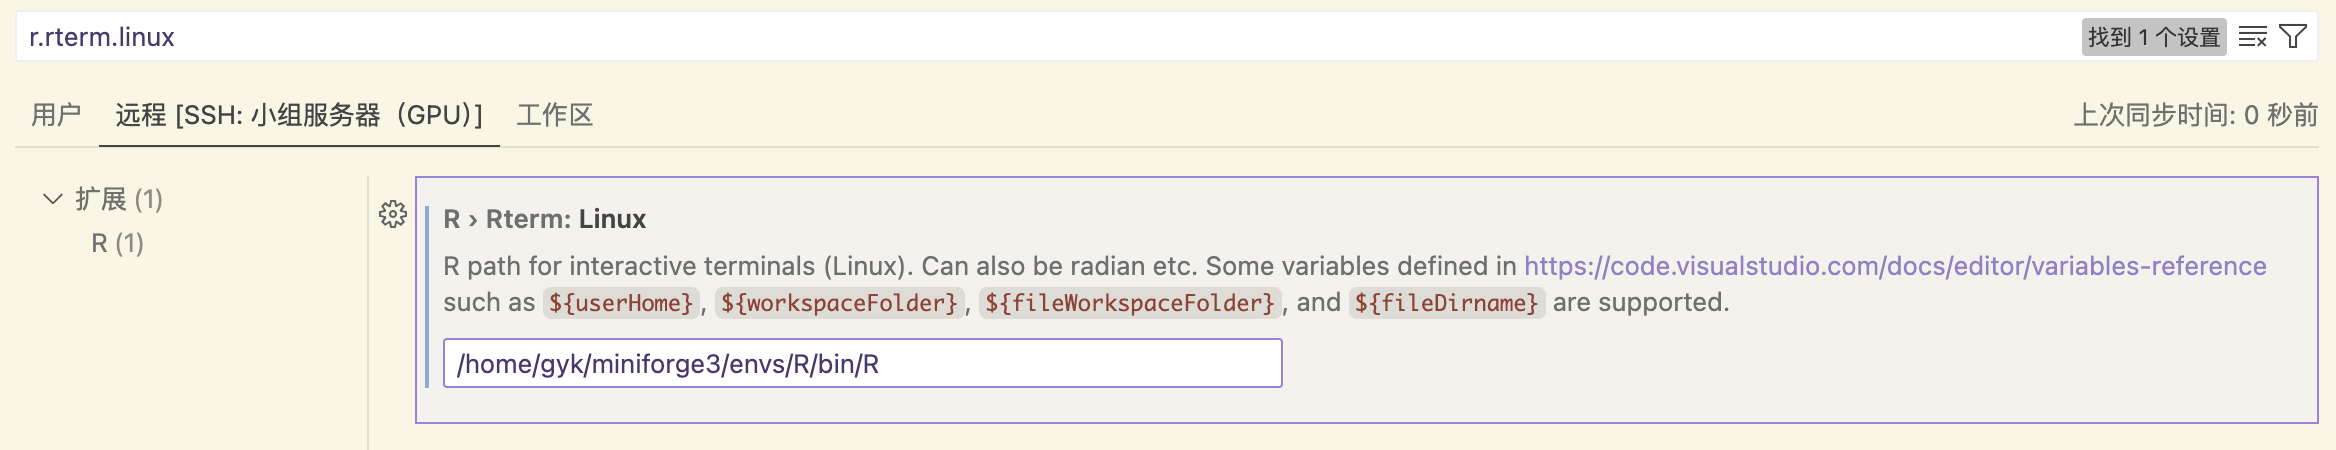
Task: Clear the settings search input icon
Action: (x=2252, y=37)
